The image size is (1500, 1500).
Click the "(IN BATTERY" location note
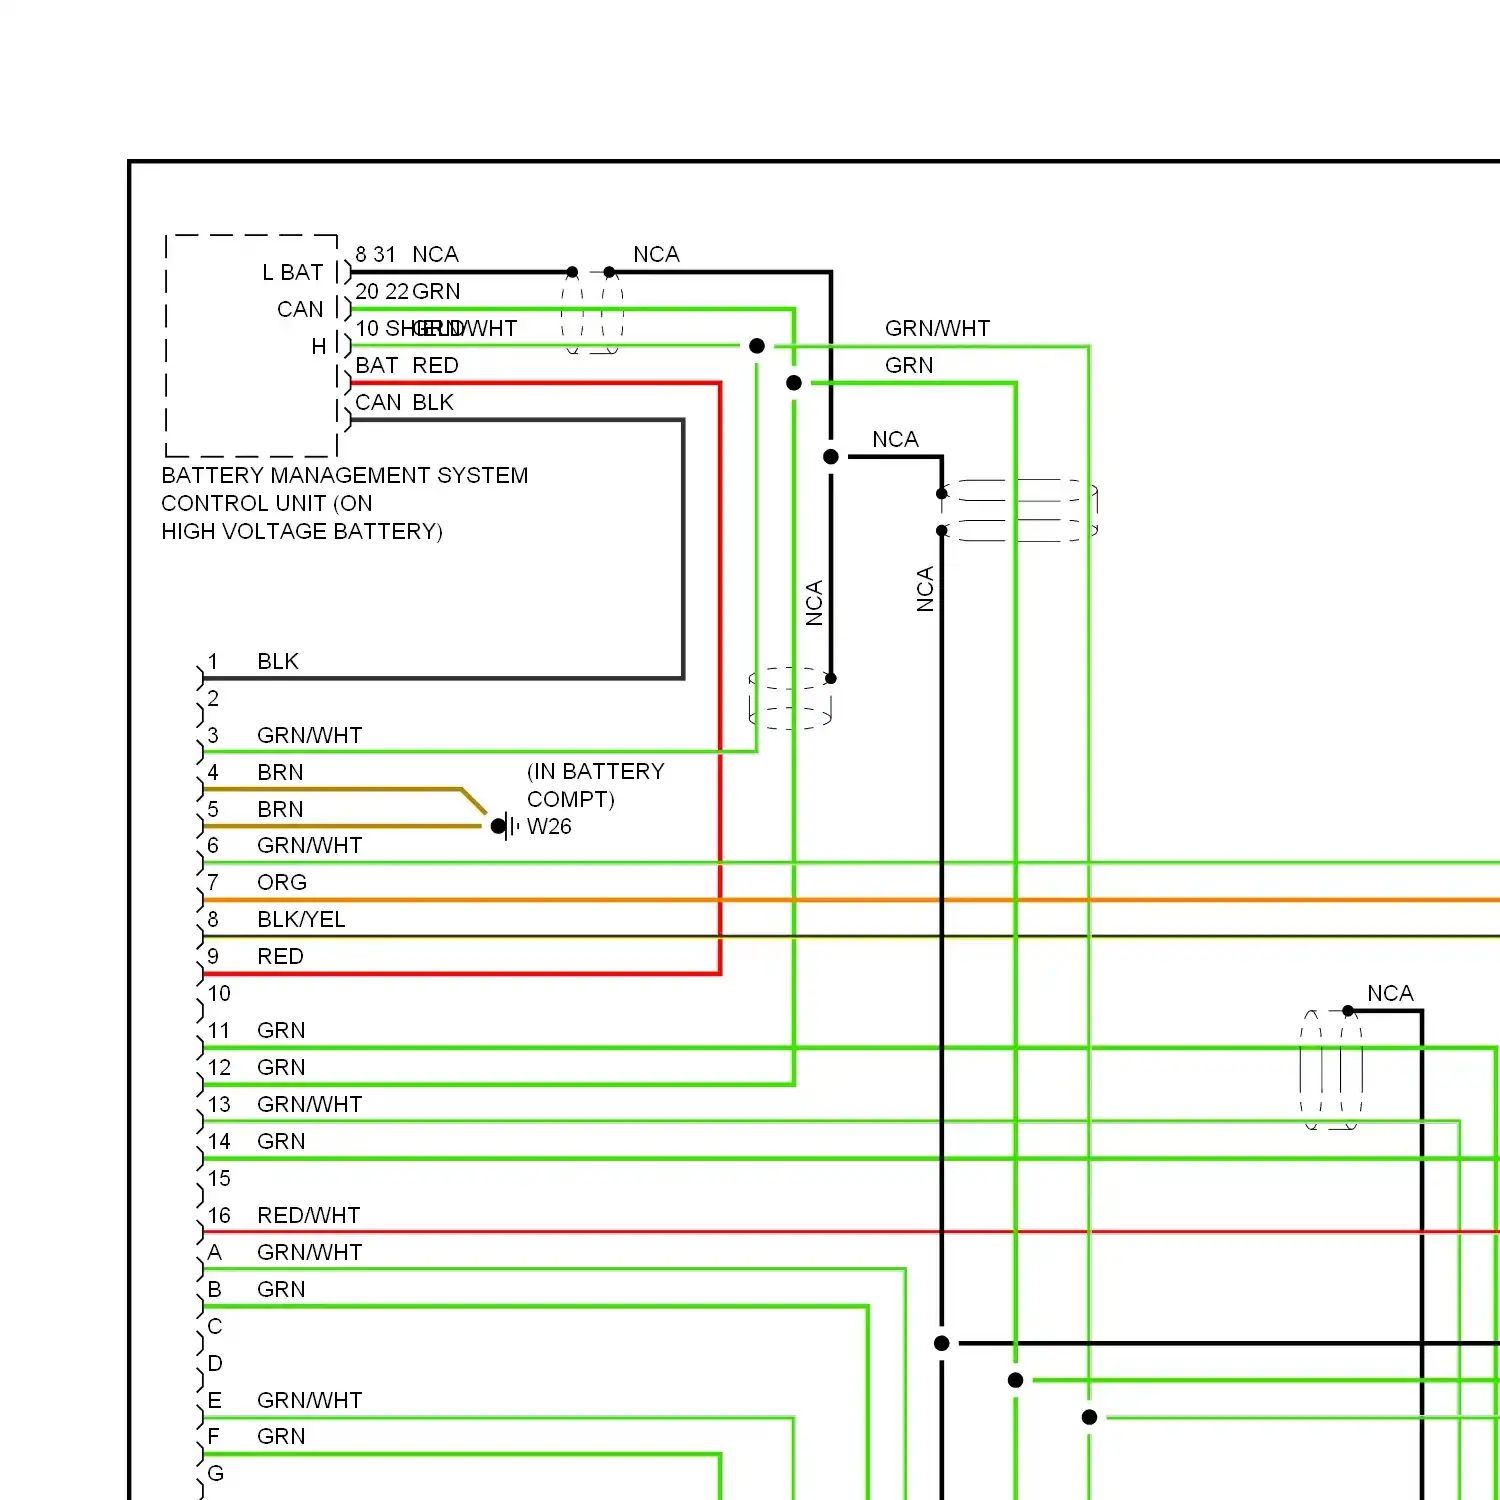coord(596,771)
